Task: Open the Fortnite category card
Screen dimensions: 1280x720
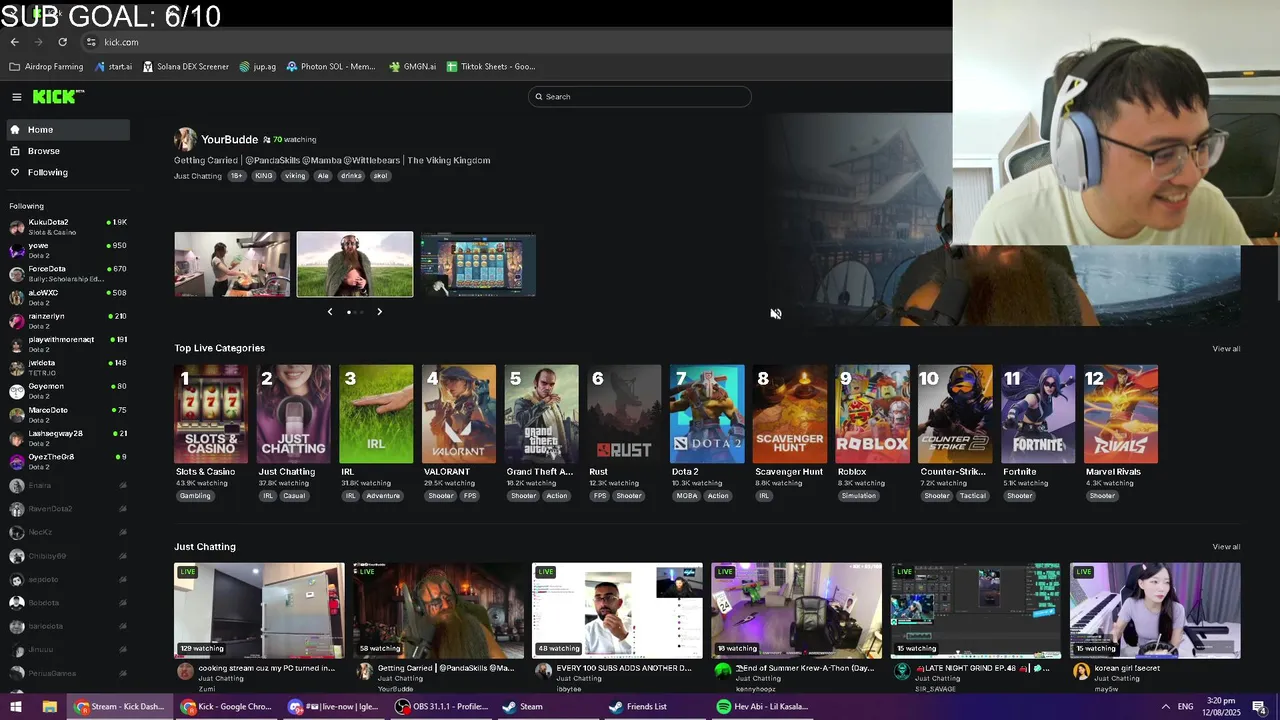Action: [x=1038, y=414]
